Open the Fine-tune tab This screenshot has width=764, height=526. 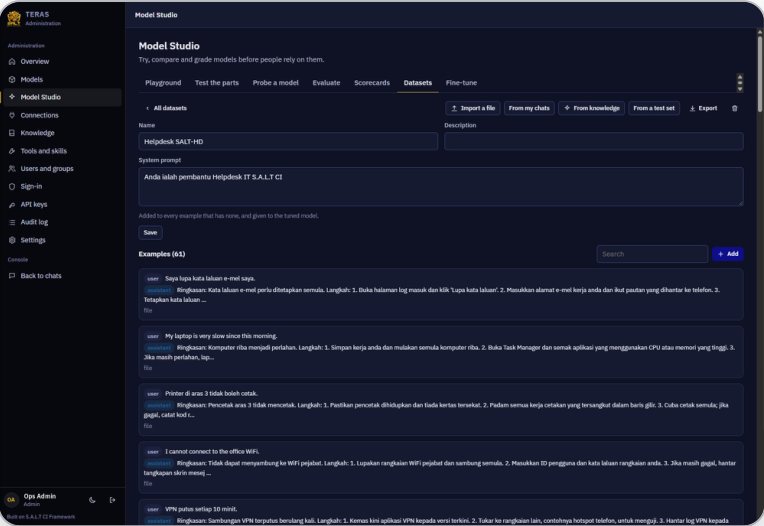pyautogui.click(x=461, y=83)
